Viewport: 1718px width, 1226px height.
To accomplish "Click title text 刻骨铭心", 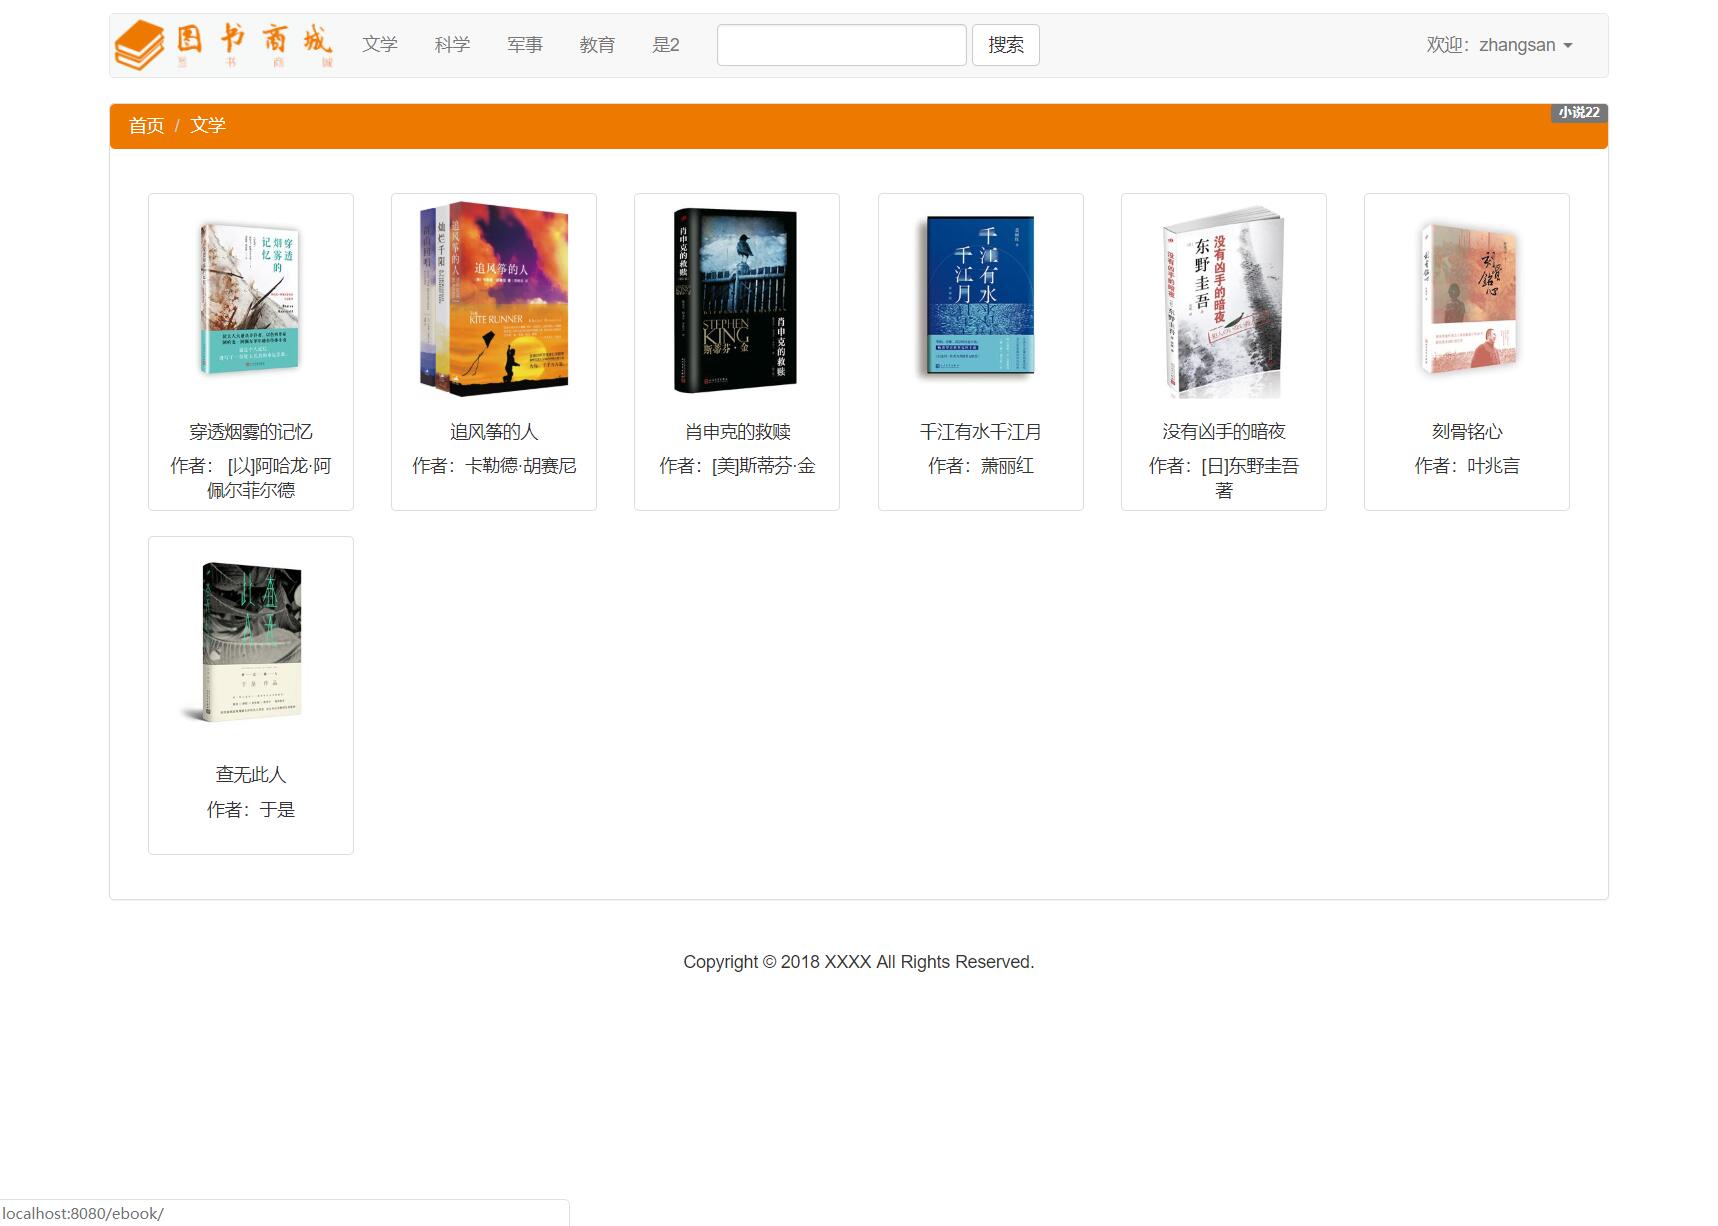I will click(1467, 432).
